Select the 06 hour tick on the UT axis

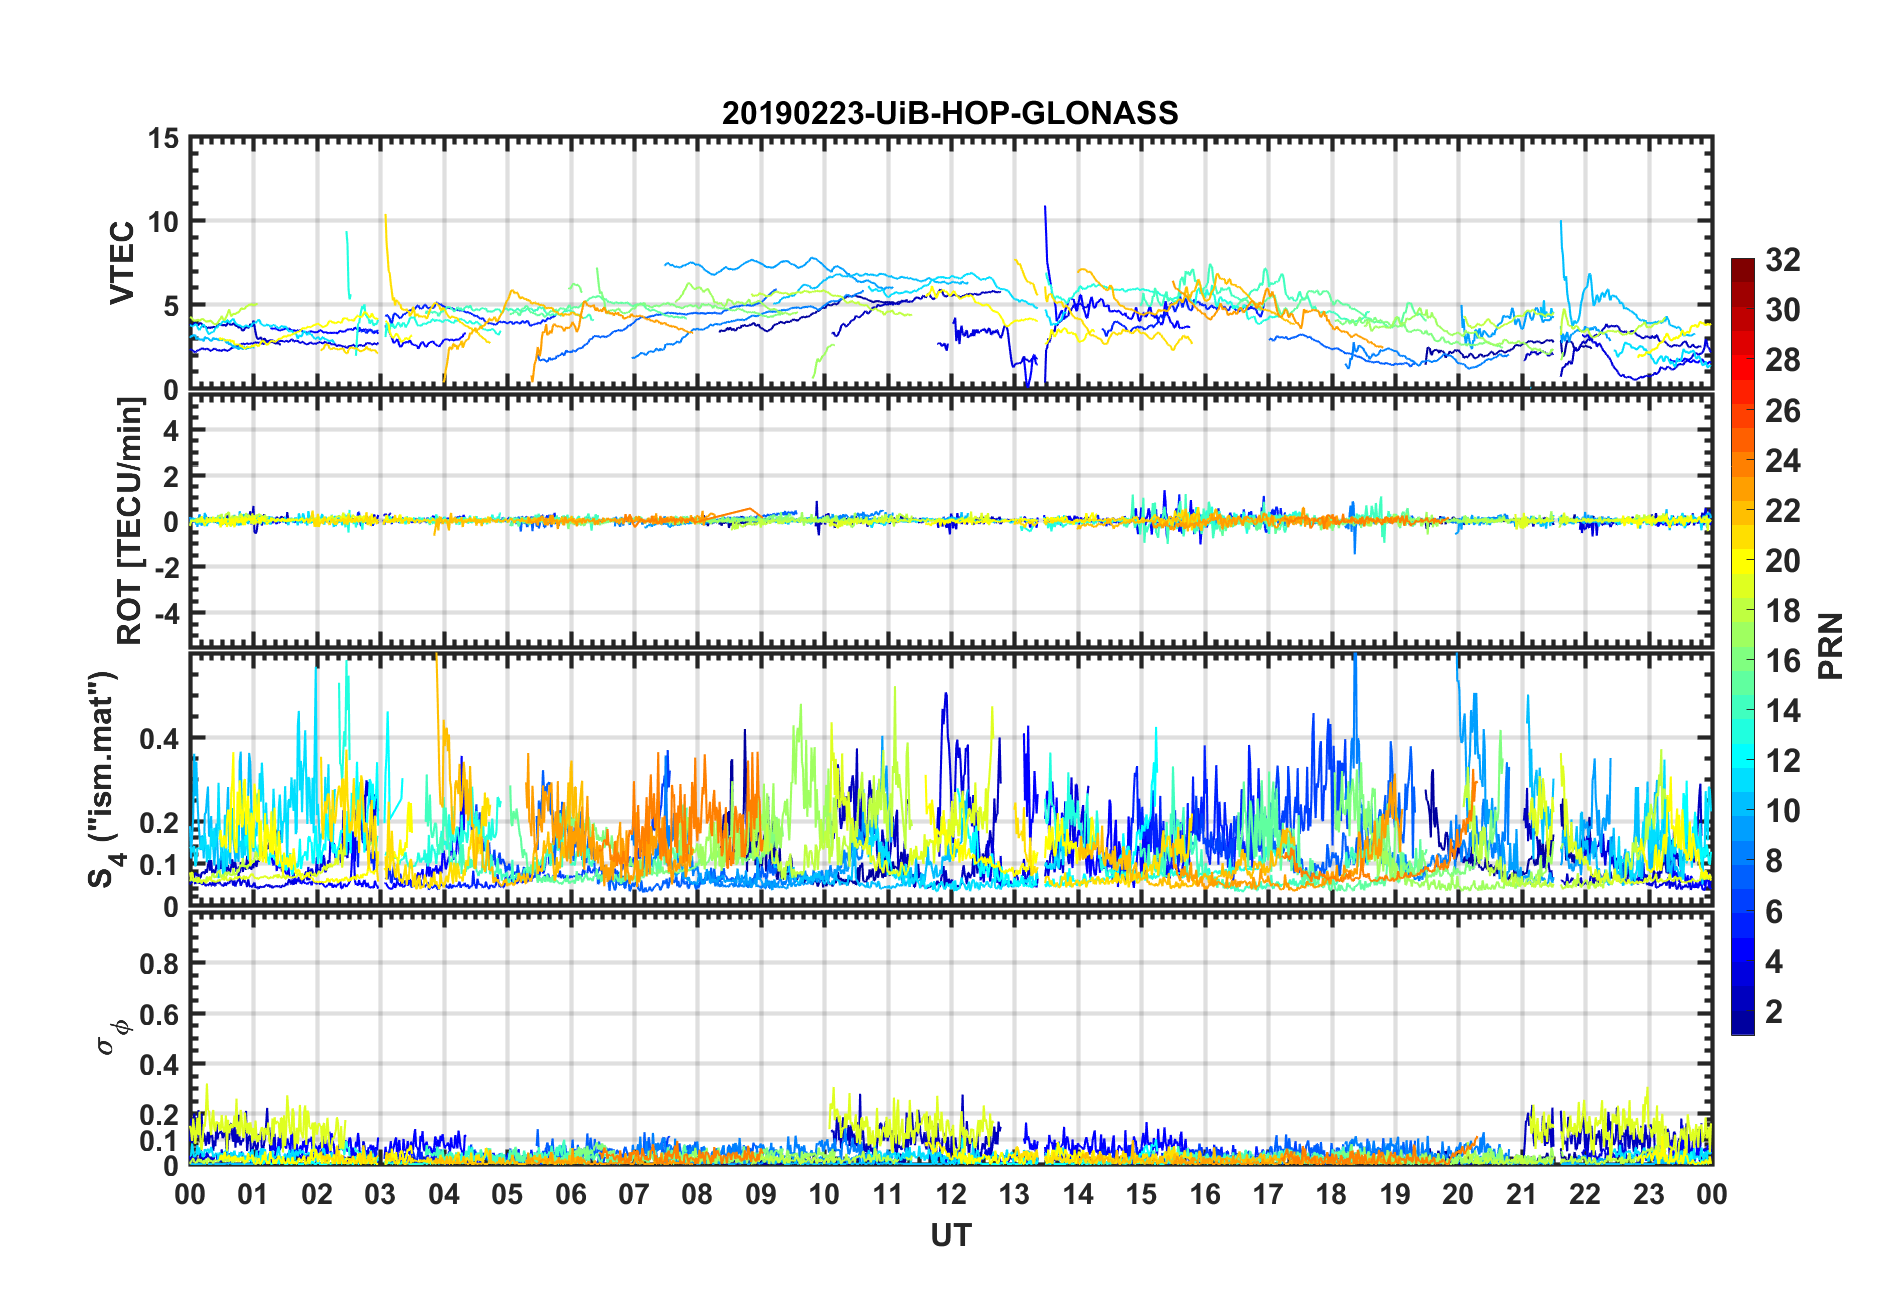tap(570, 1194)
